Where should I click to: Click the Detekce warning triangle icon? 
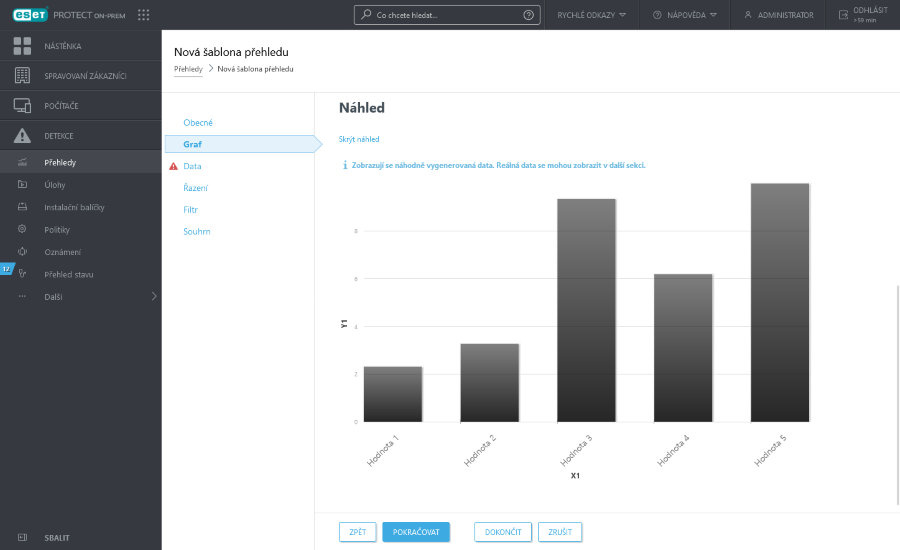(22, 135)
